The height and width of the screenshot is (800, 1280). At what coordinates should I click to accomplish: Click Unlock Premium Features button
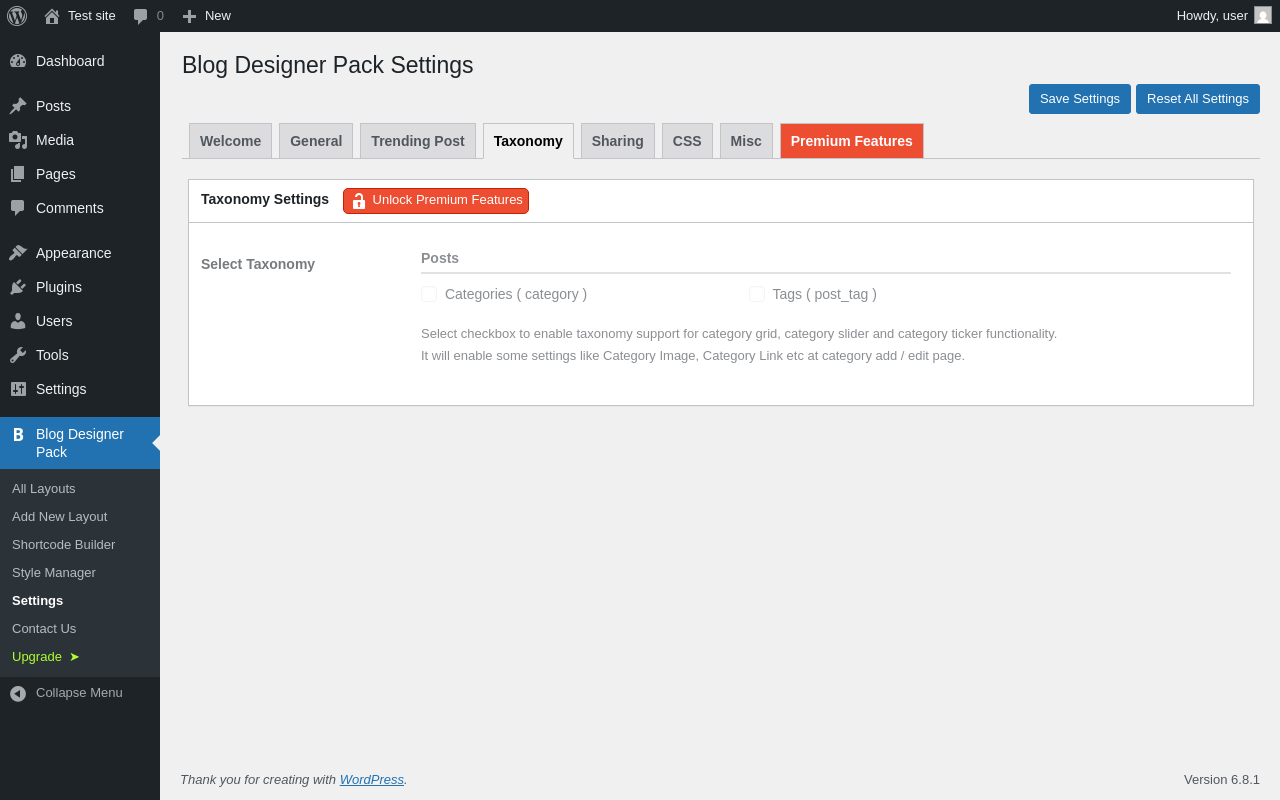click(436, 201)
